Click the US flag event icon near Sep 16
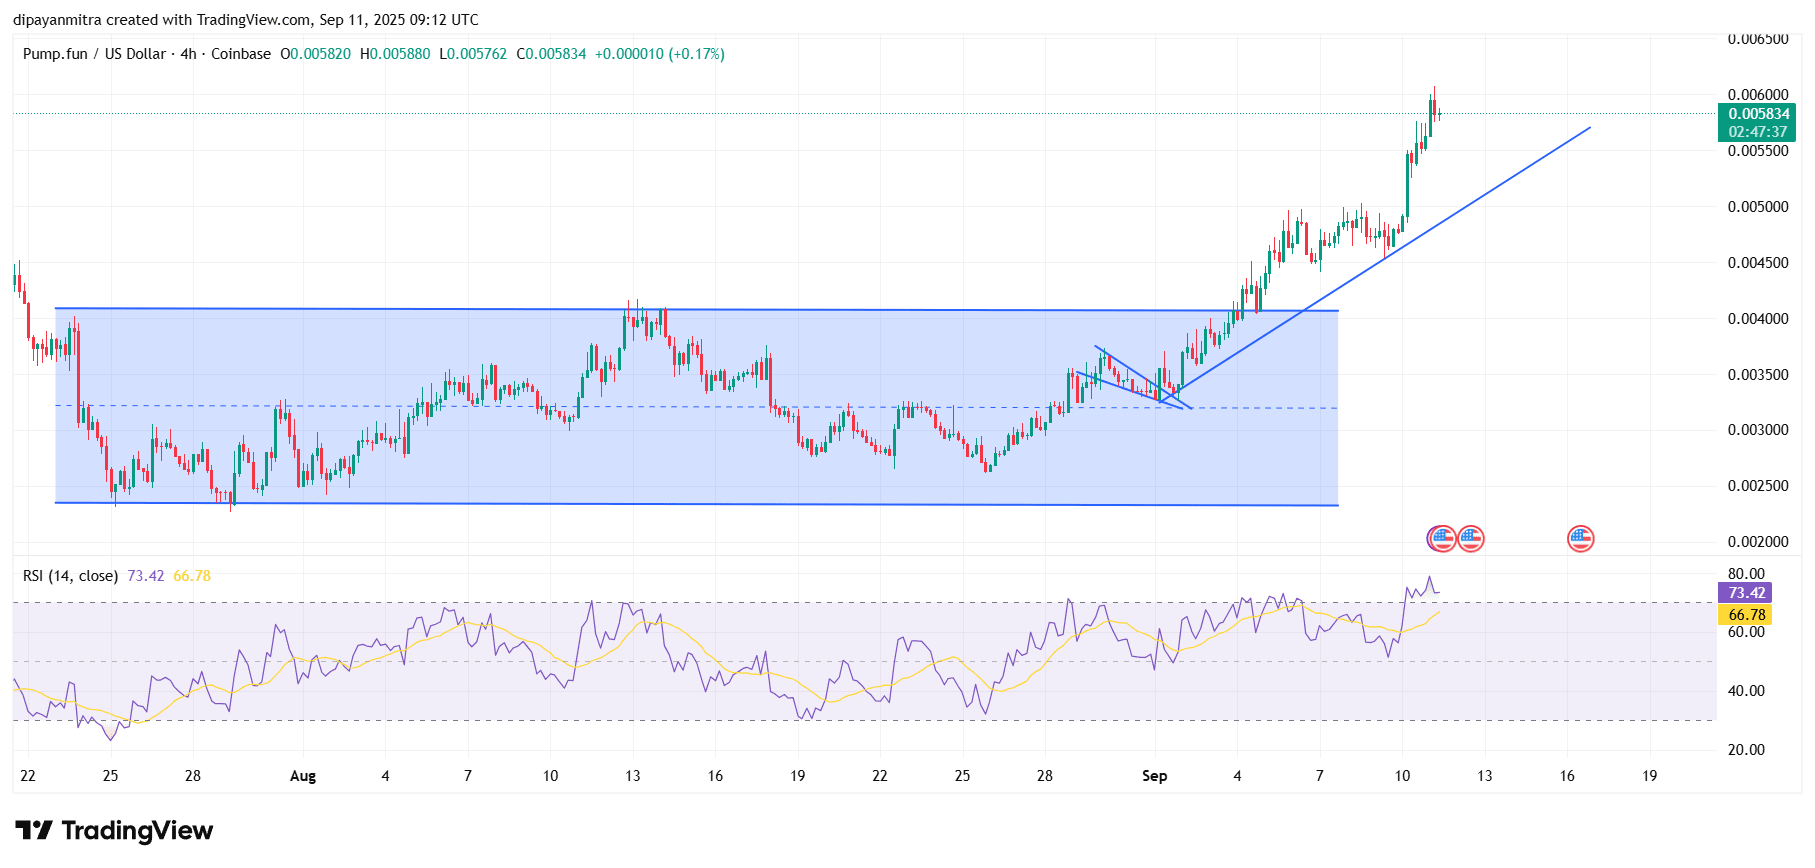Viewport: 1815px width, 868px height. click(1580, 539)
